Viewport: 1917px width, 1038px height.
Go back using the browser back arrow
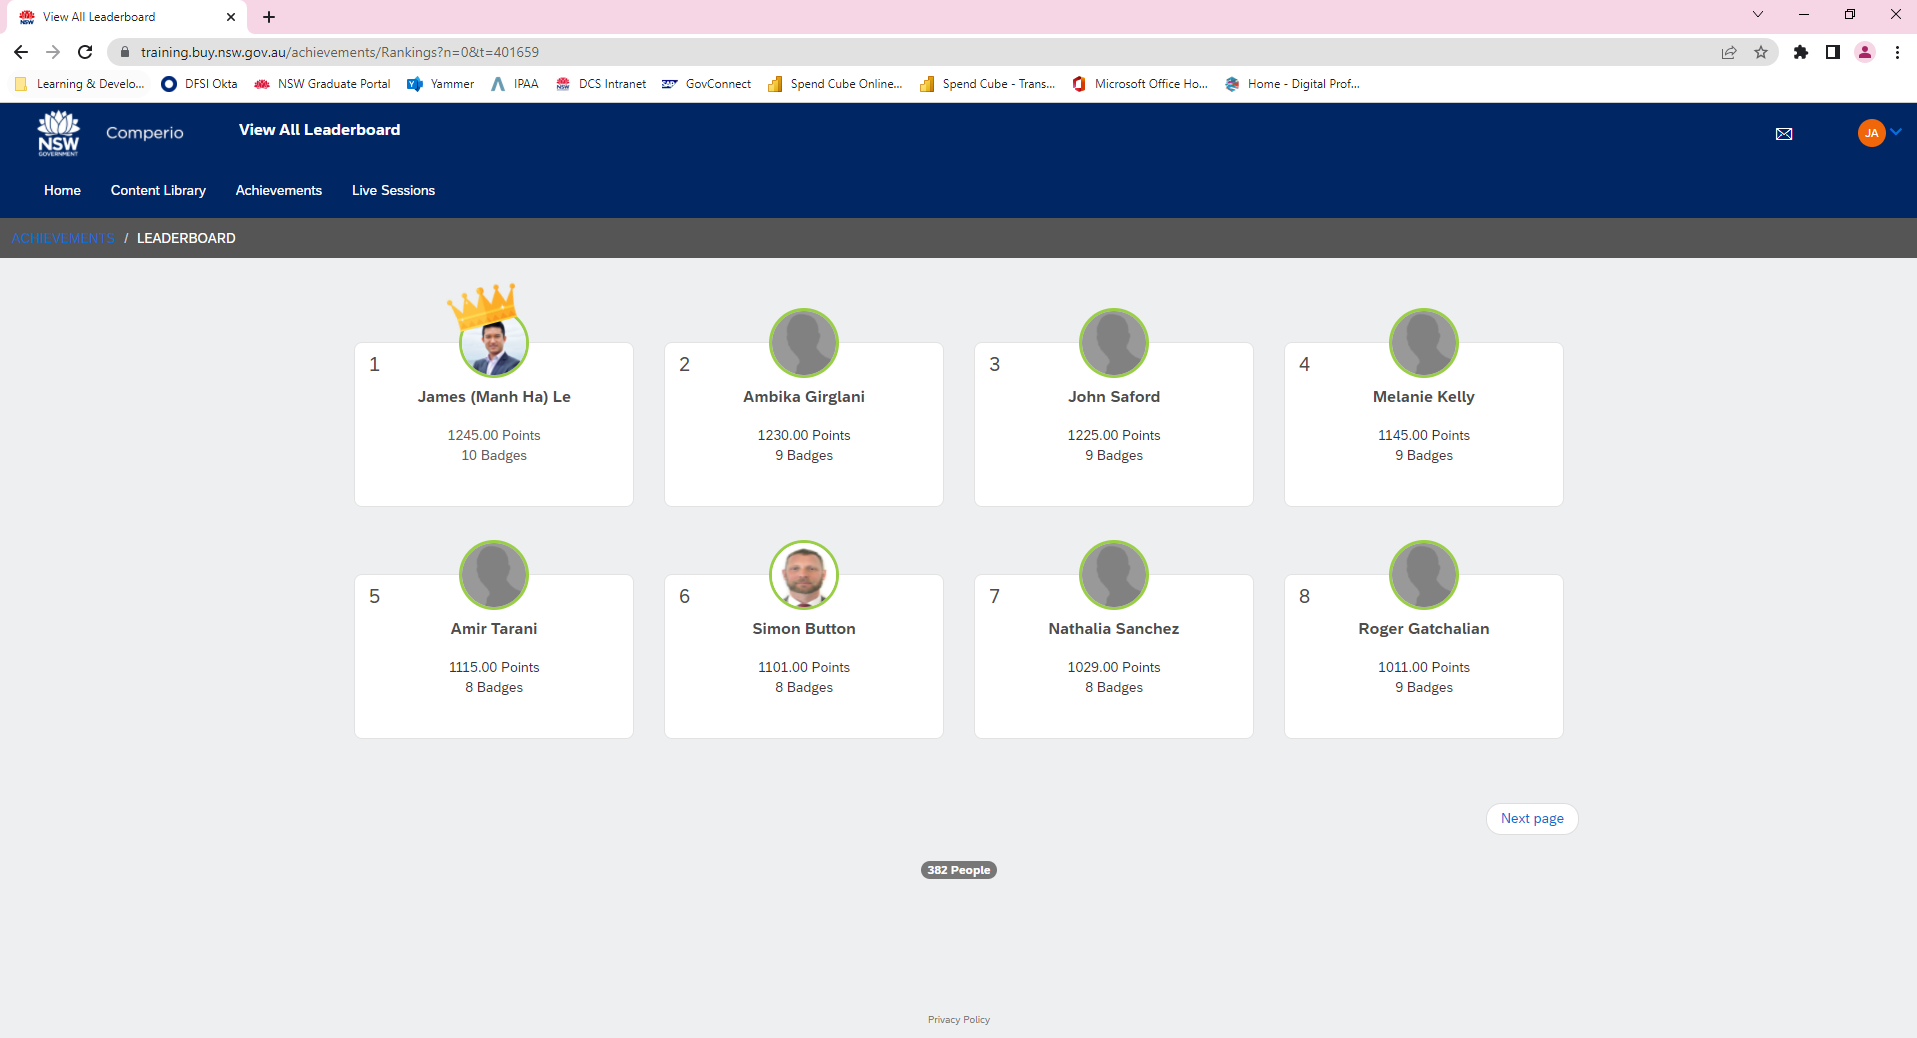(21, 52)
